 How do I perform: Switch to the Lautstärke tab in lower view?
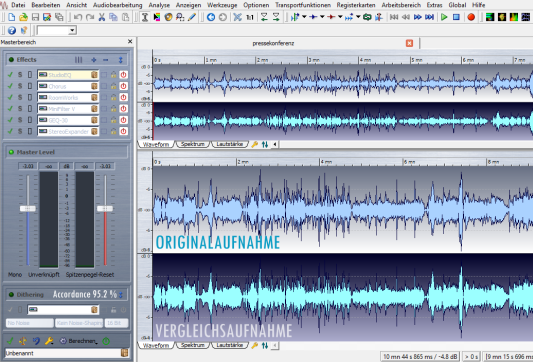tap(230, 345)
